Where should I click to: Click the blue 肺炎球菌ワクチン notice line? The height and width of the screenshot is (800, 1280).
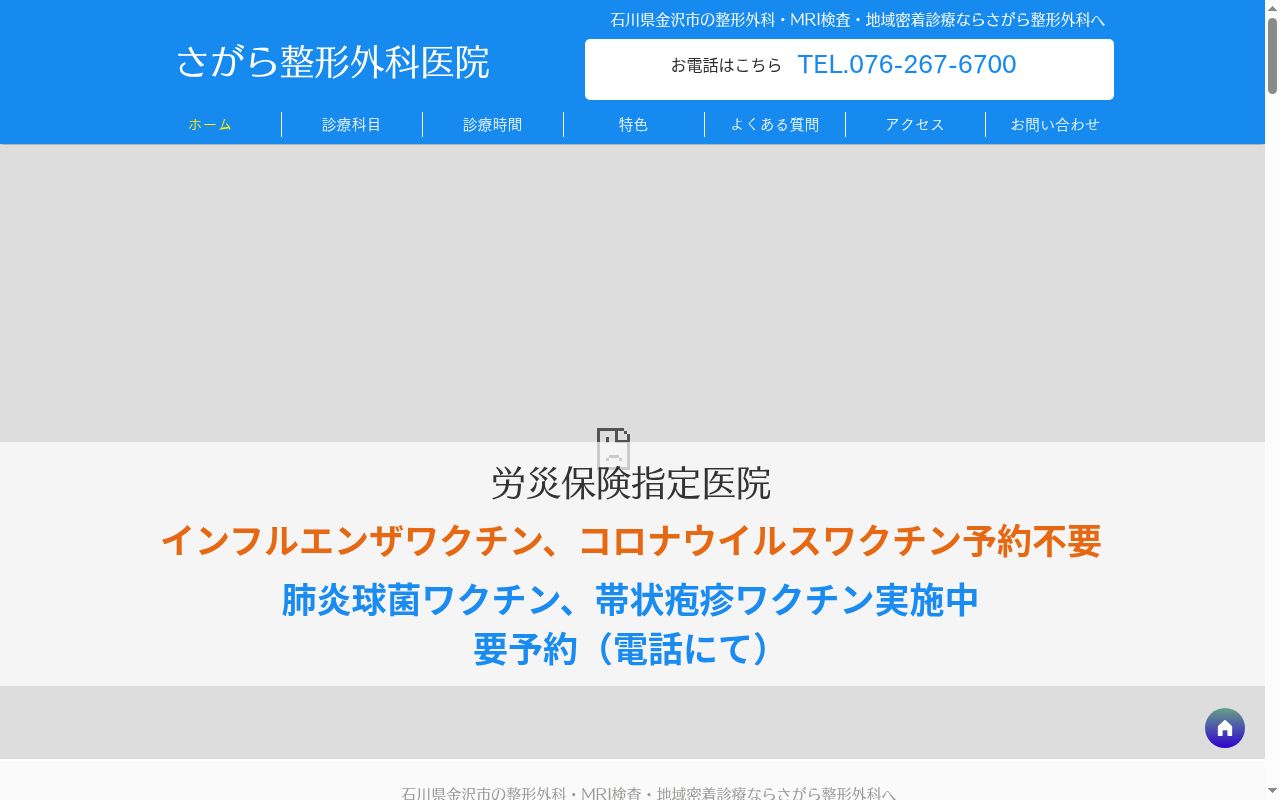coord(630,600)
